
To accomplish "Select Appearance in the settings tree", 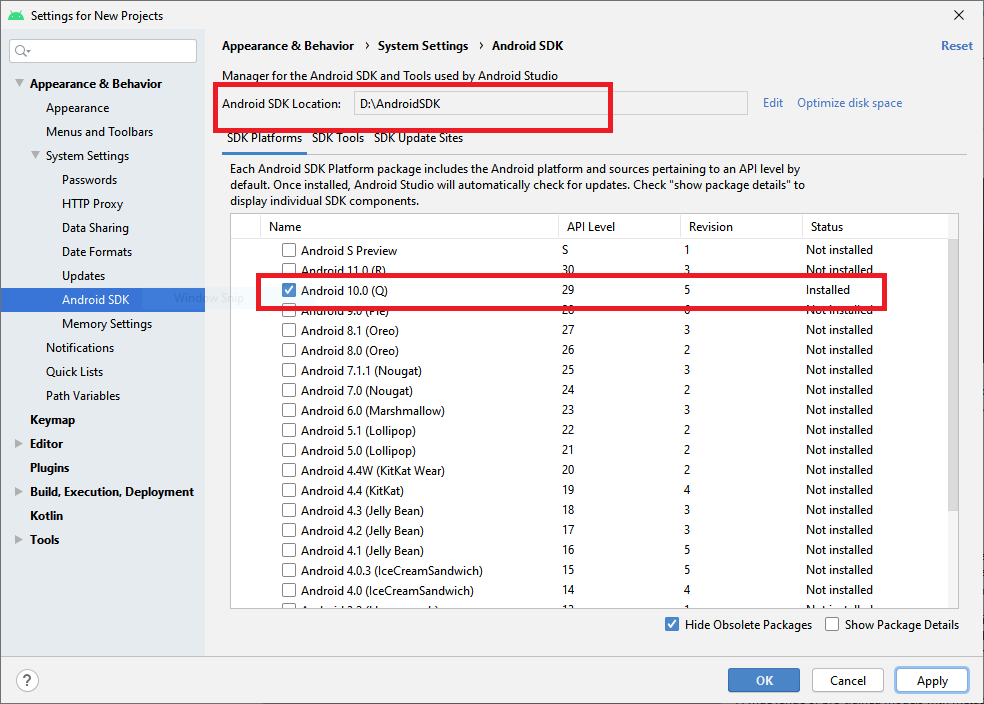I will point(77,108).
